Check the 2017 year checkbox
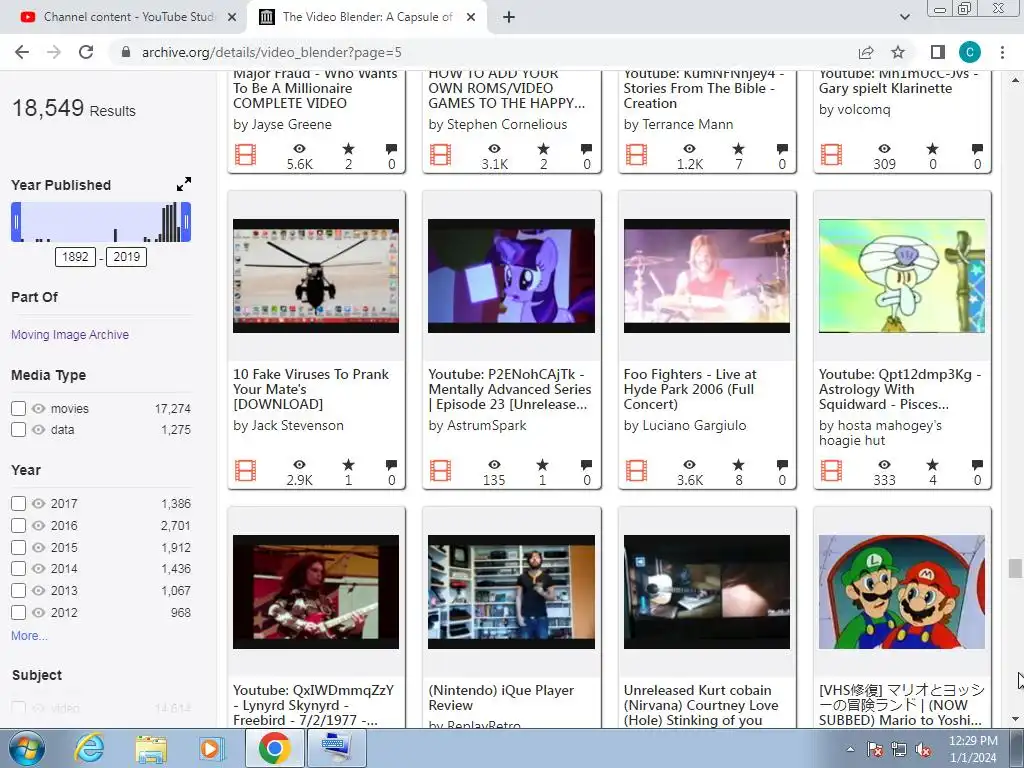The width and height of the screenshot is (1024, 768). pyautogui.click(x=18, y=504)
